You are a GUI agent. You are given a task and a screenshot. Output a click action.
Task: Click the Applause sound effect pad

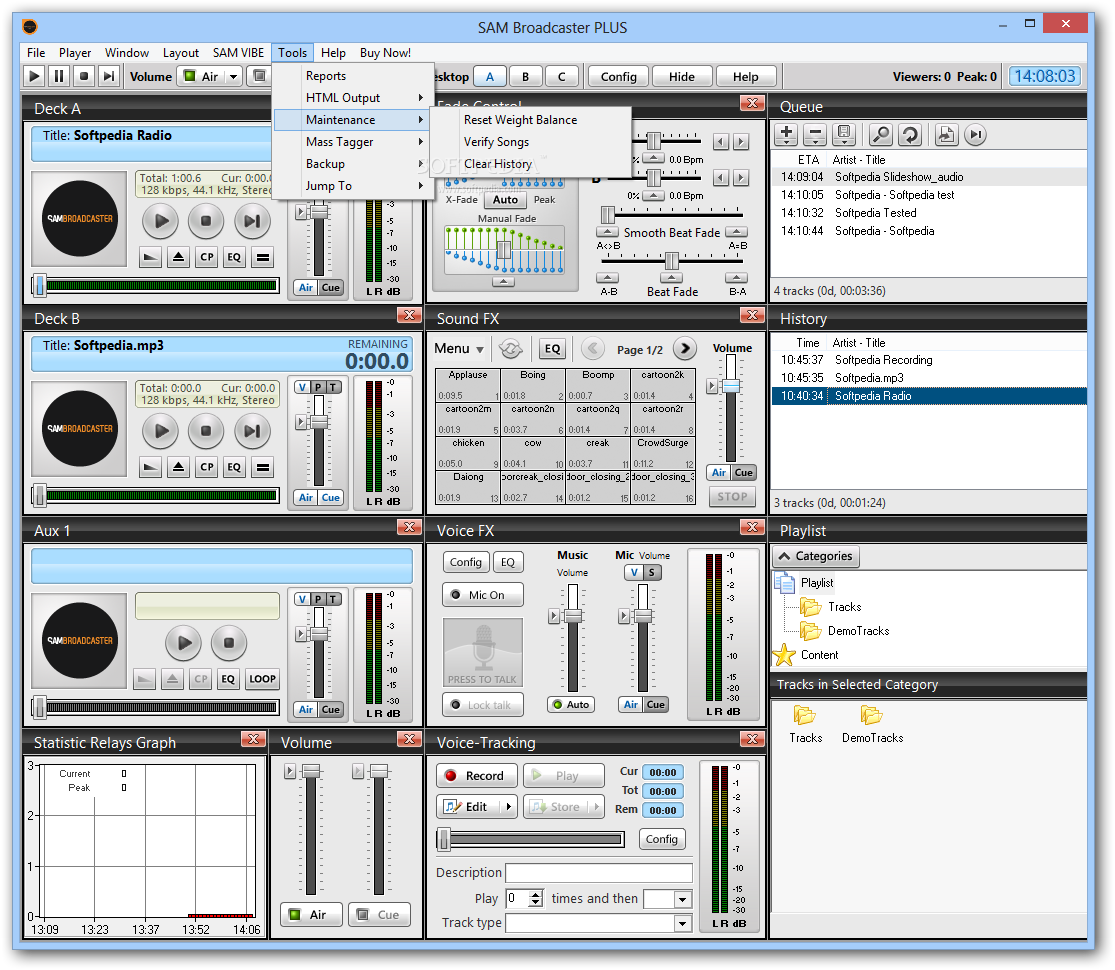tap(468, 385)
